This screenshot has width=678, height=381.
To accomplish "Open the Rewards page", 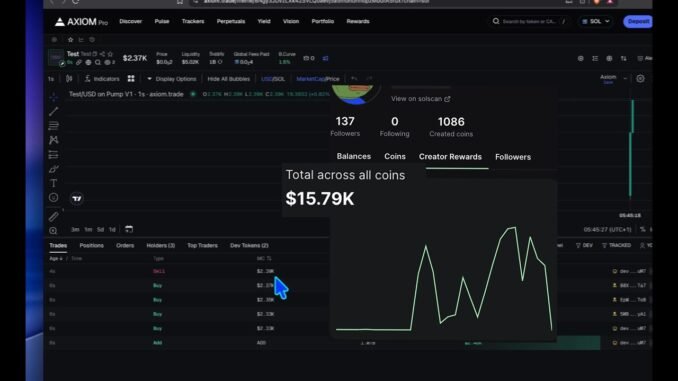I will pos(358,21).
